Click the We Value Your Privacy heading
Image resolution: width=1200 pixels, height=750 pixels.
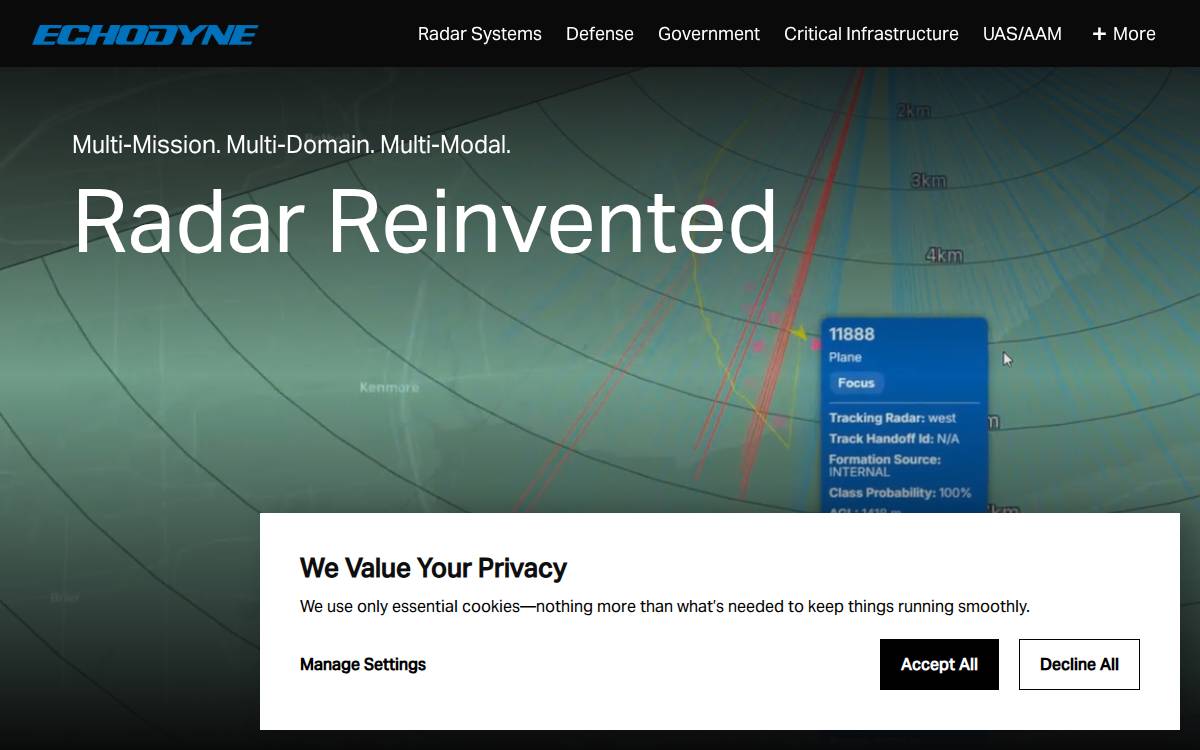[433, 568]
